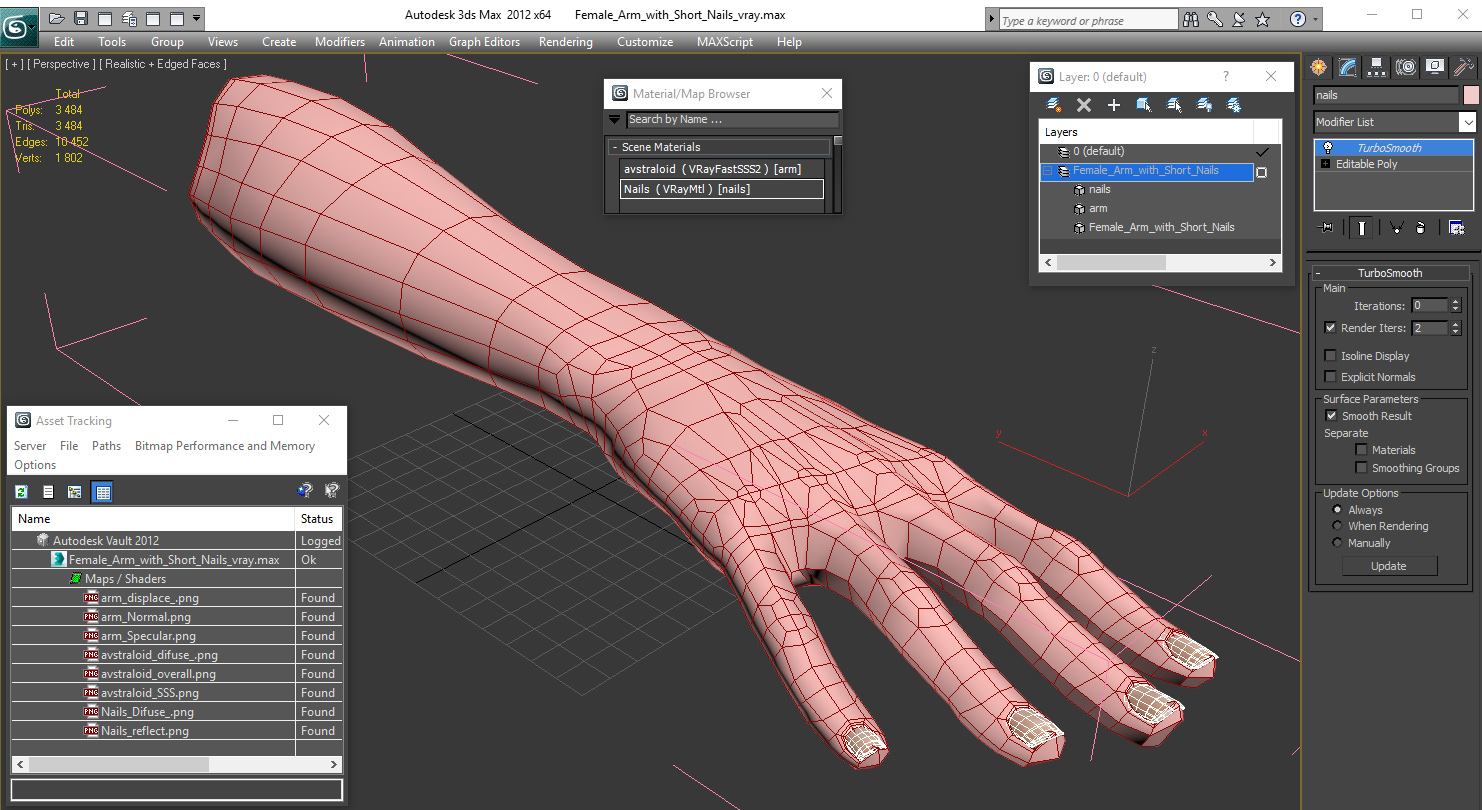The image size is (1482, 810).
Task: Click Add Selected Objects plus icon in Layer dialog
Action: pos(1113,105)
